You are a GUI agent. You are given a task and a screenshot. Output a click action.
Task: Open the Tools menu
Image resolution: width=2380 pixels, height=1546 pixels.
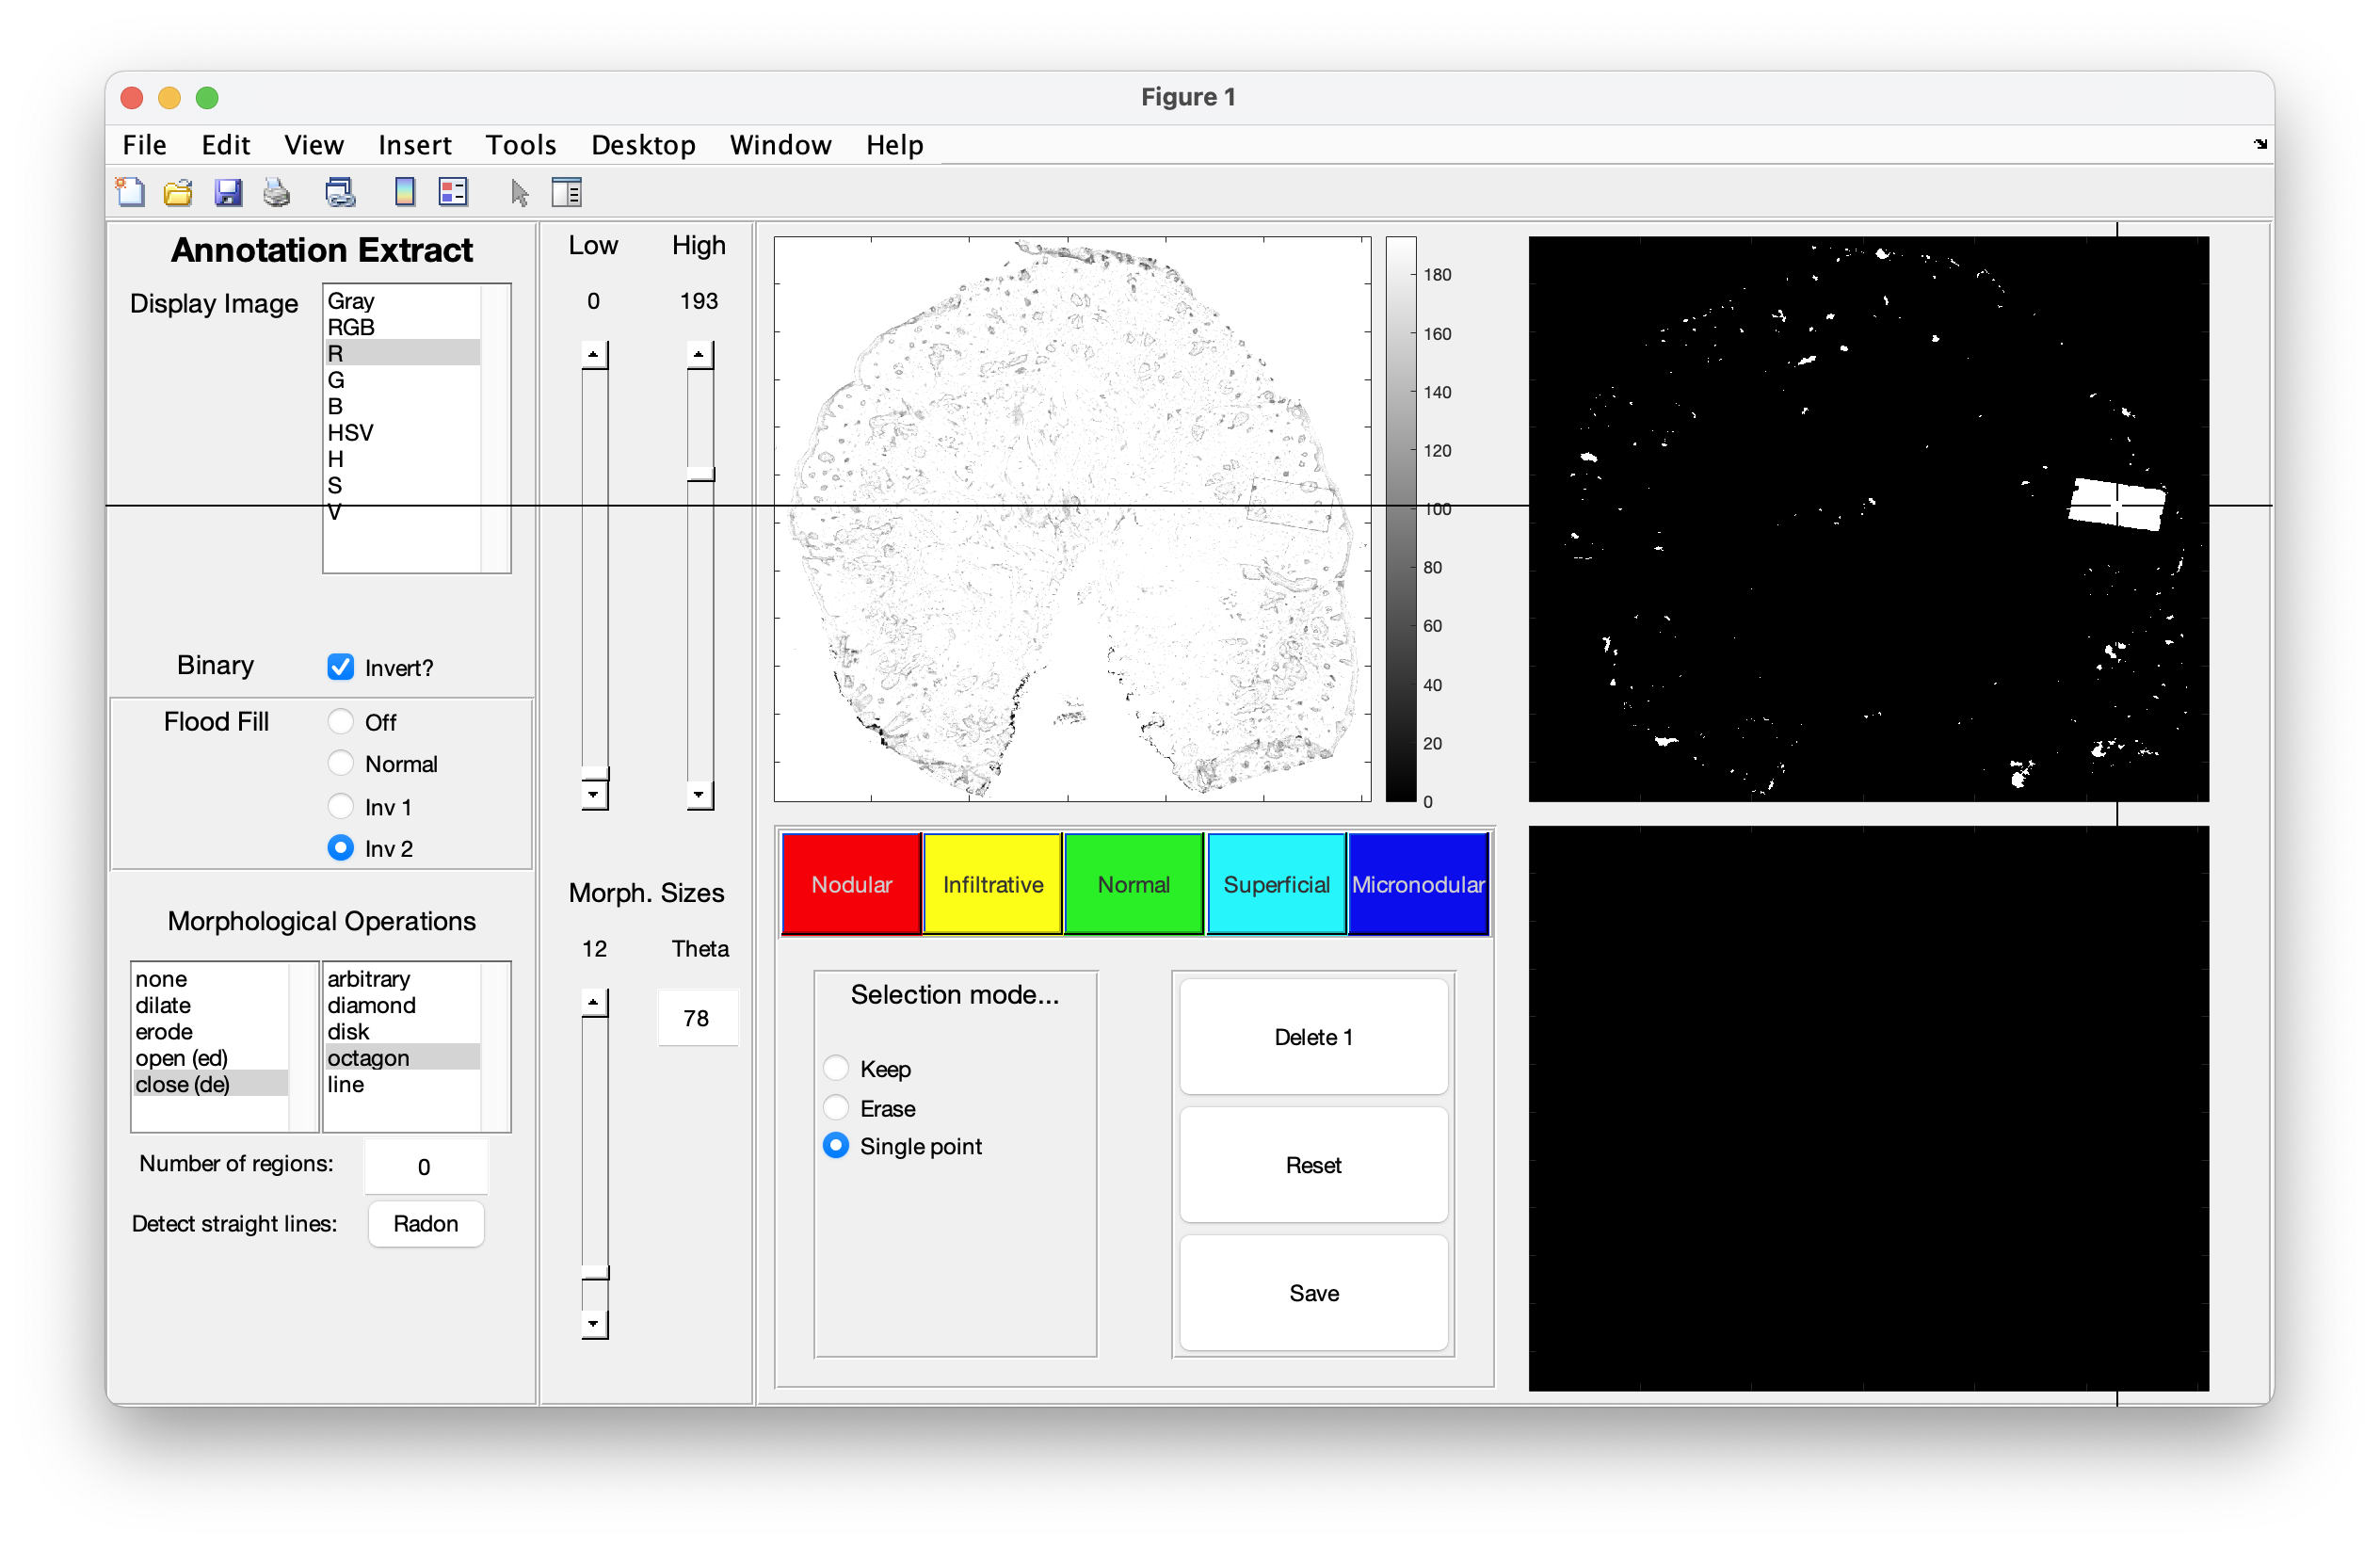click(x=520, y=145)
